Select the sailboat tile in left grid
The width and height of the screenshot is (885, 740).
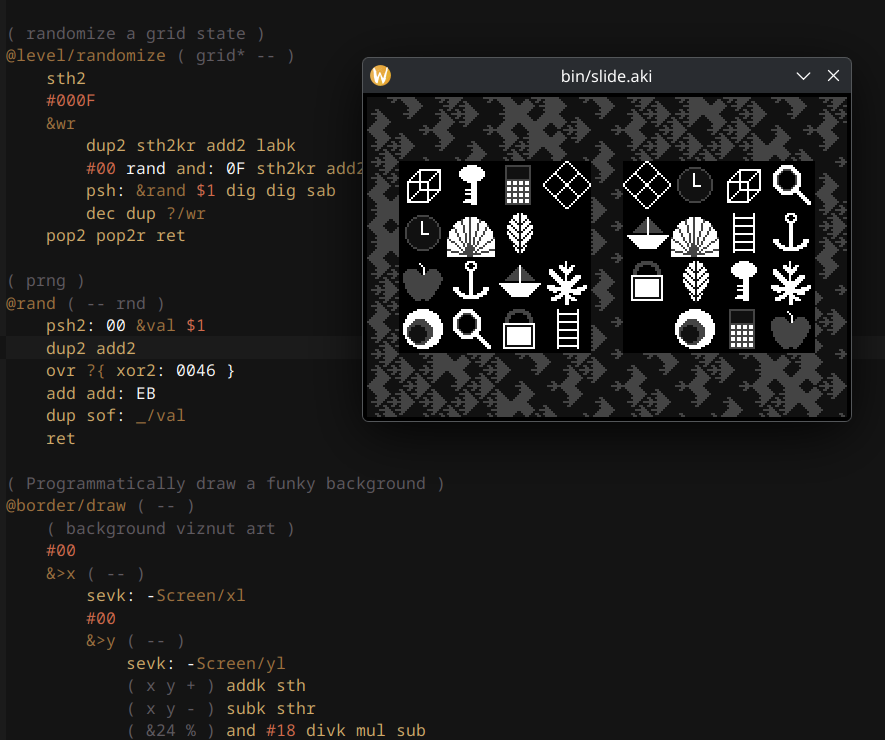tap(519, 282)
